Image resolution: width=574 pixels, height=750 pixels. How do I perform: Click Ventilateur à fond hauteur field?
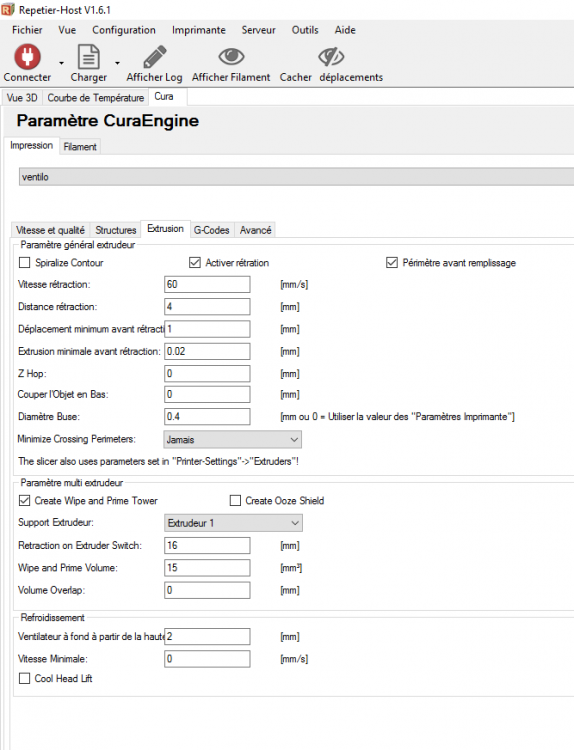click(207, 637)
